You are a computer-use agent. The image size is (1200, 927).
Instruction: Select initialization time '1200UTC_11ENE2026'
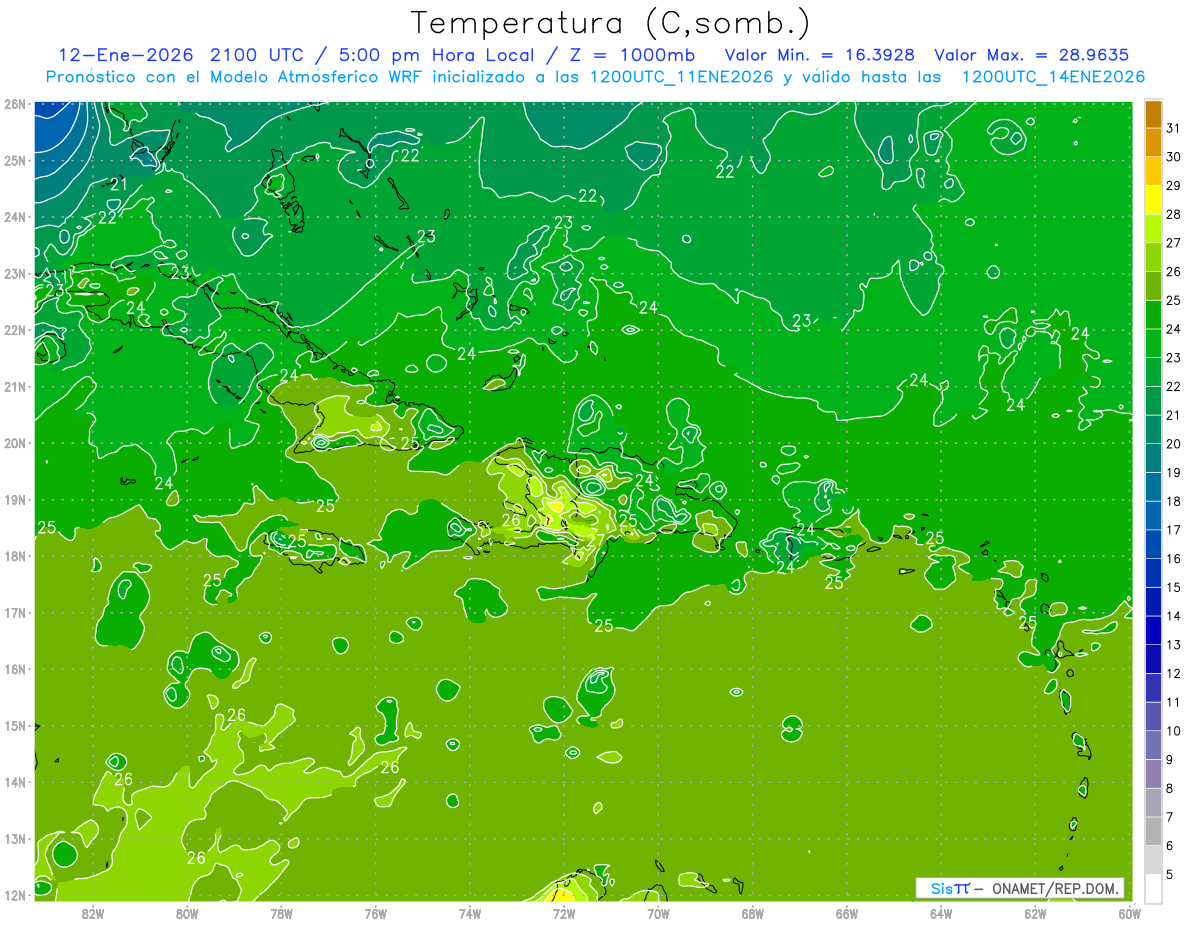click(680, 77)
